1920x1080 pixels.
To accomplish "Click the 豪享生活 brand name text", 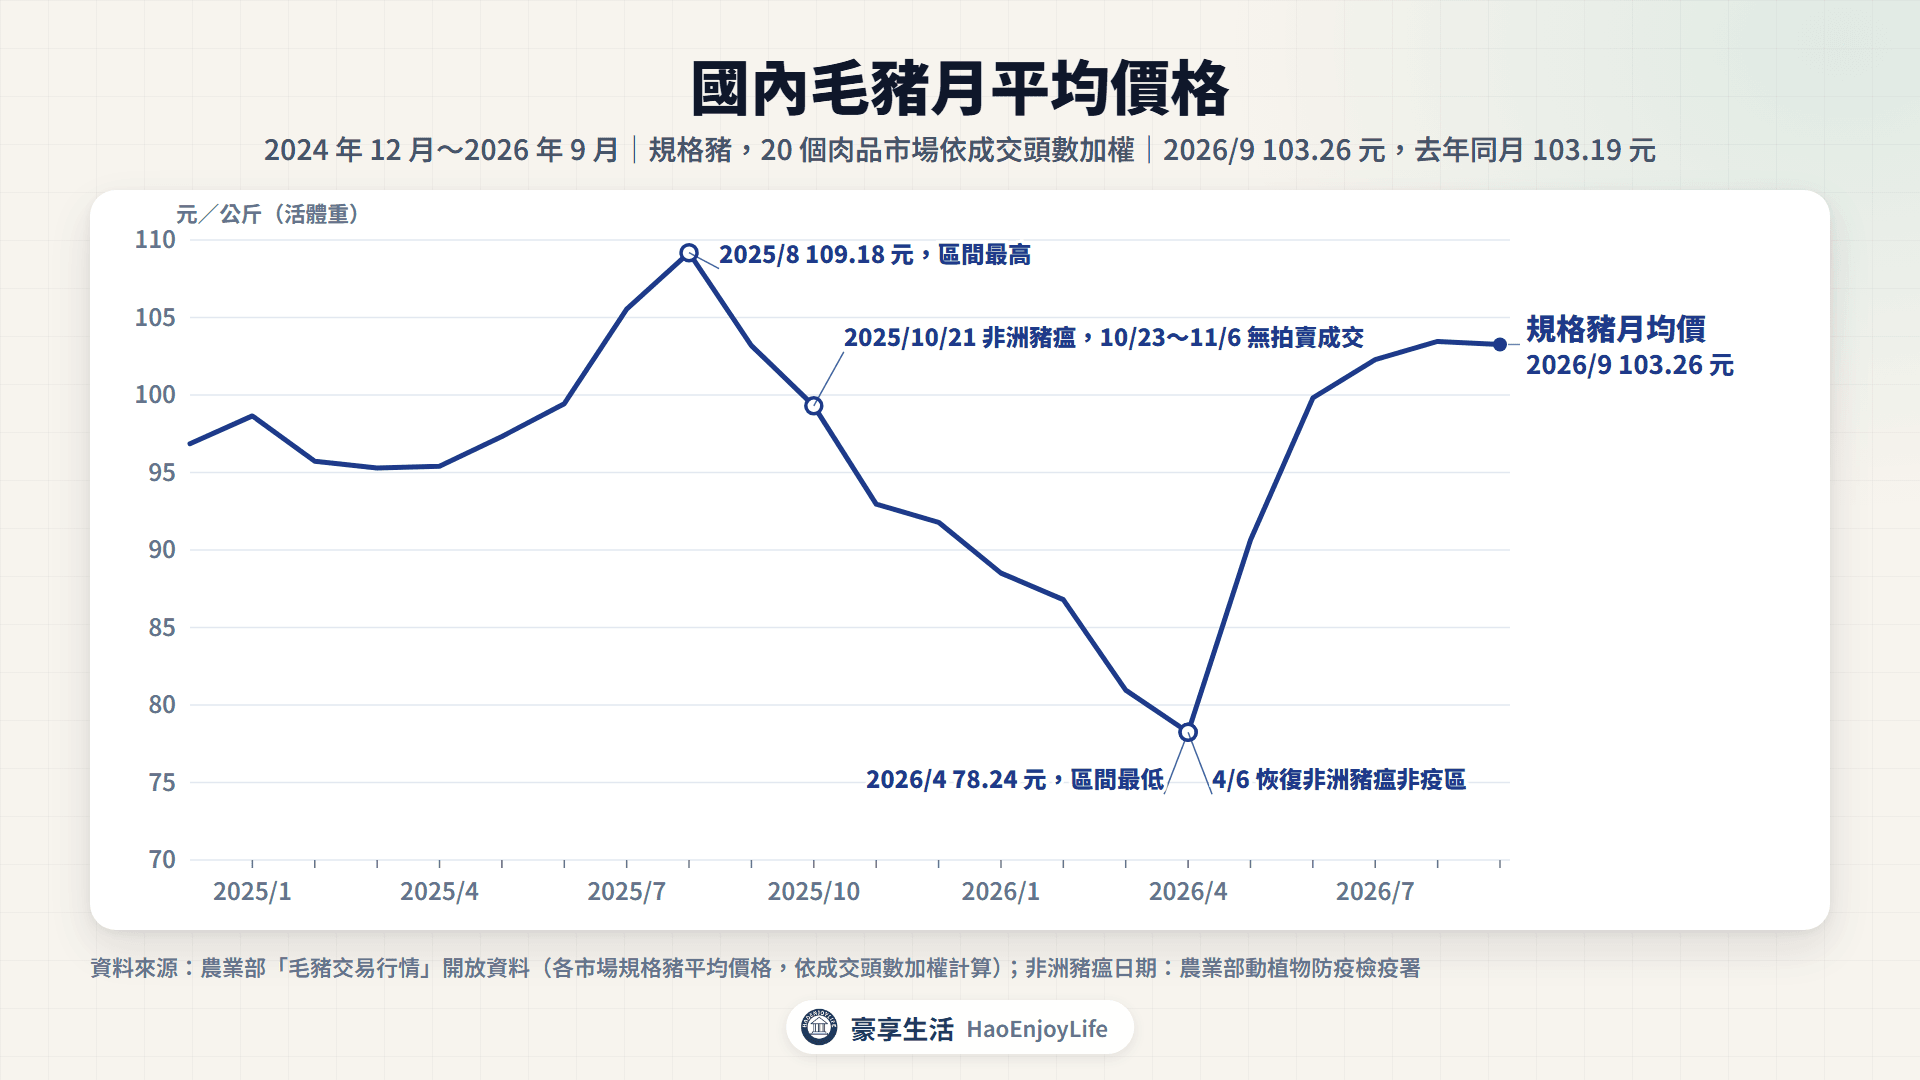I will 902,1029.
